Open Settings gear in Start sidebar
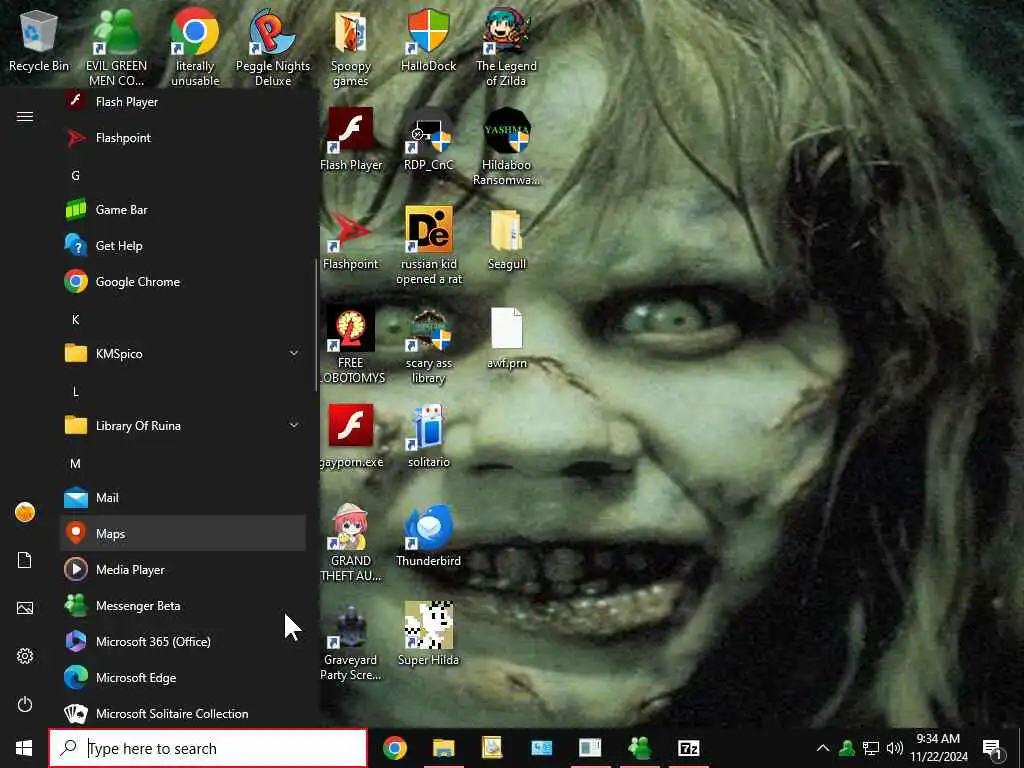Screen dimensions: 1024x768 click(x=25, y=656)
